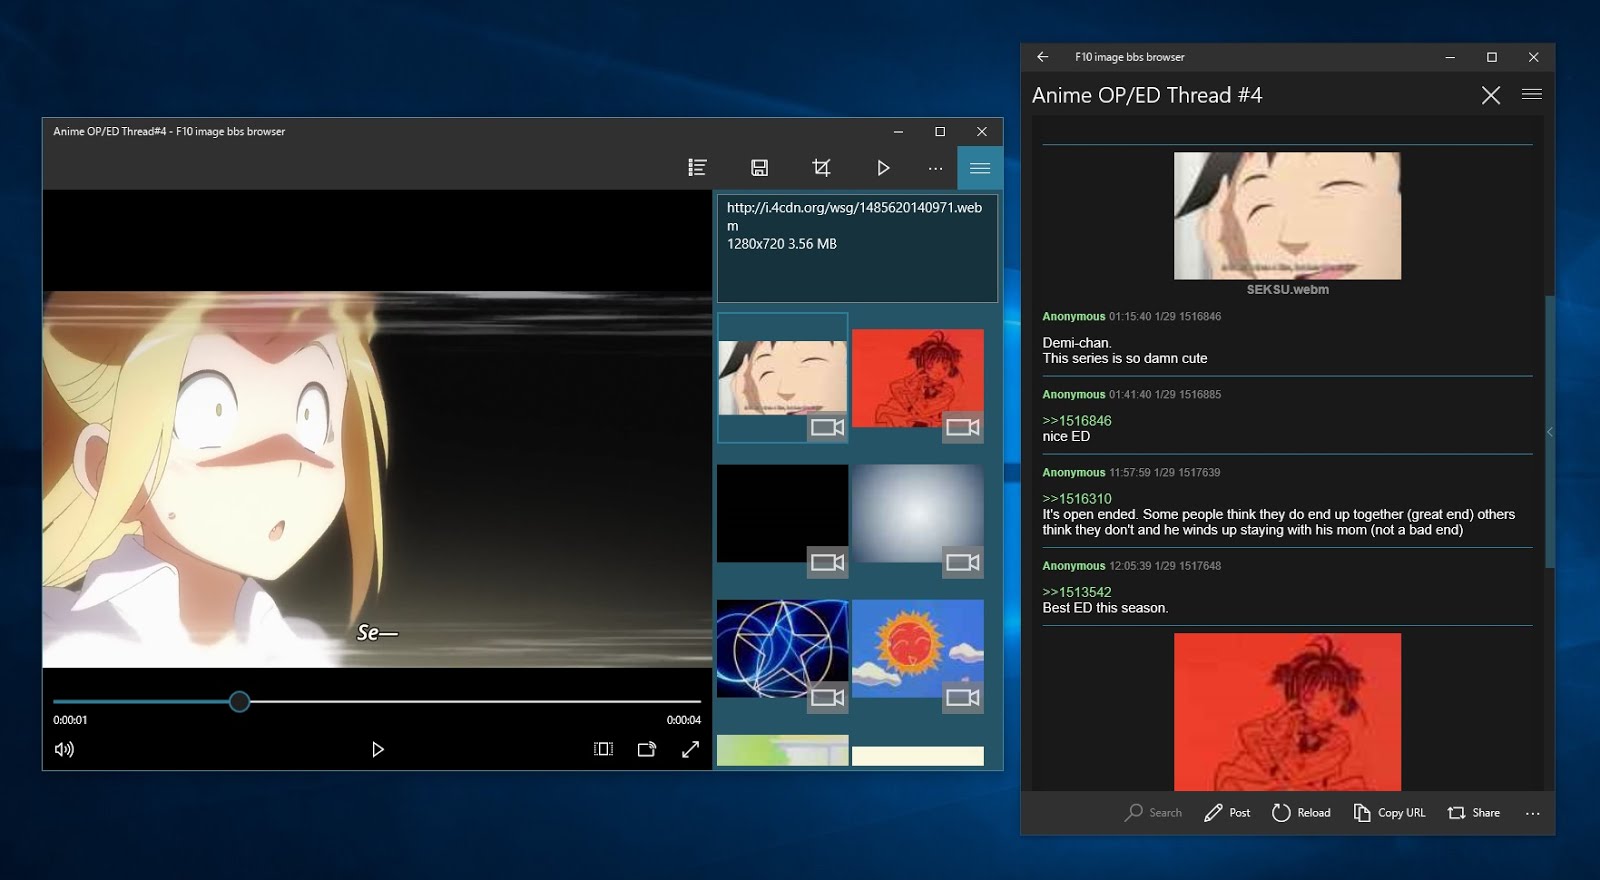Click the Search button in bottom bar
Image resolution: width=1600 pixels, height=880 pixels.
pyautogui.click(x=1154, y=813)
